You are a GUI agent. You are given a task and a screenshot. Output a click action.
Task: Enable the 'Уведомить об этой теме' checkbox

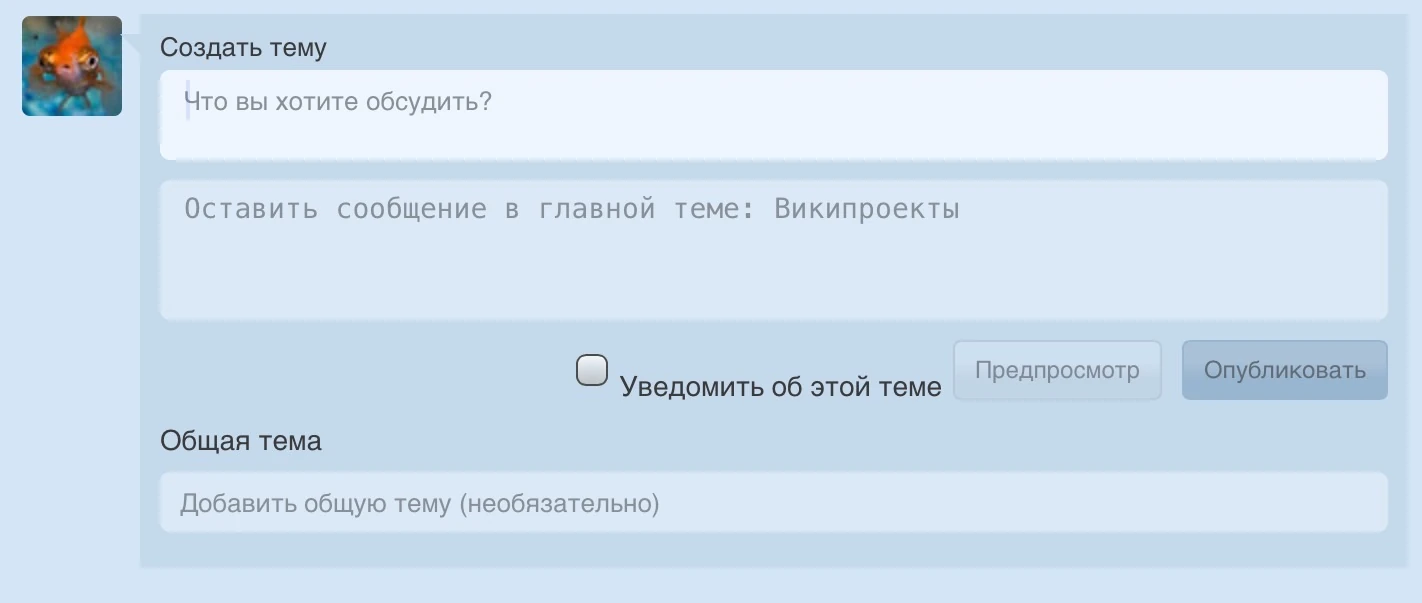click(x=592, y=371)
